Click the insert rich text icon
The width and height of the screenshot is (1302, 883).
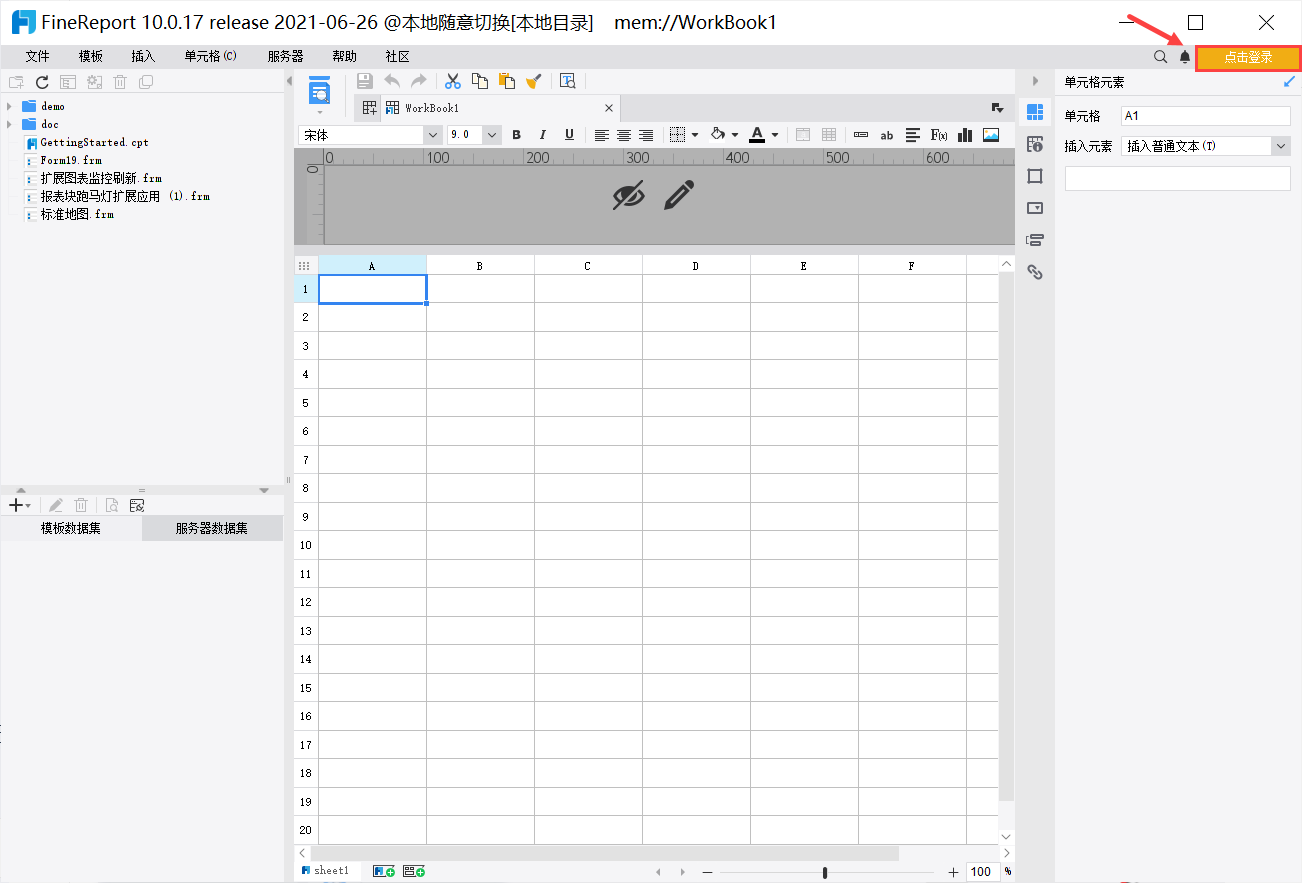(x=913, y=135)
